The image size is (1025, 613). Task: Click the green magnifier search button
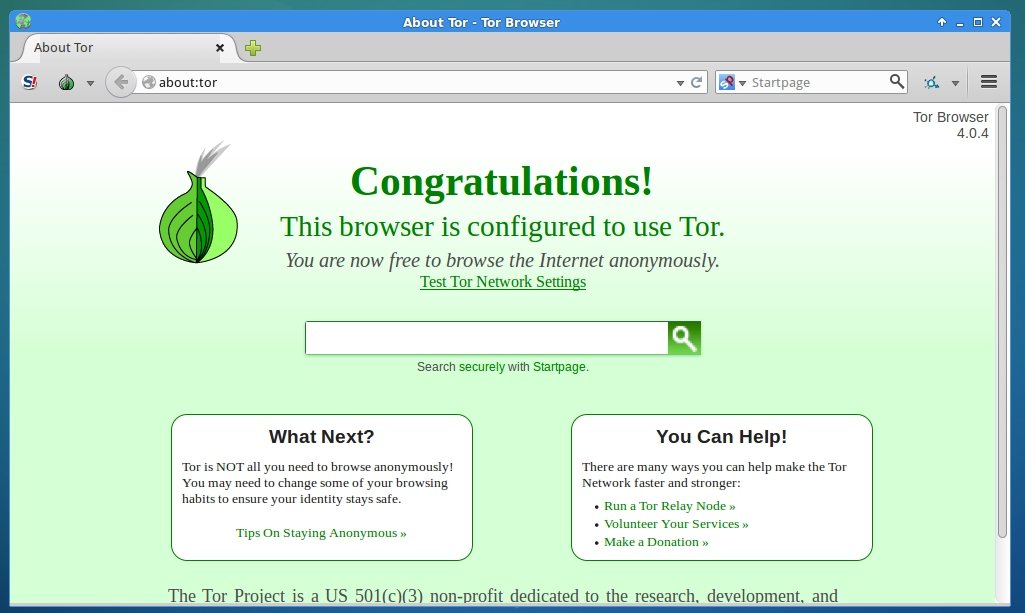[x=684, y=338]
